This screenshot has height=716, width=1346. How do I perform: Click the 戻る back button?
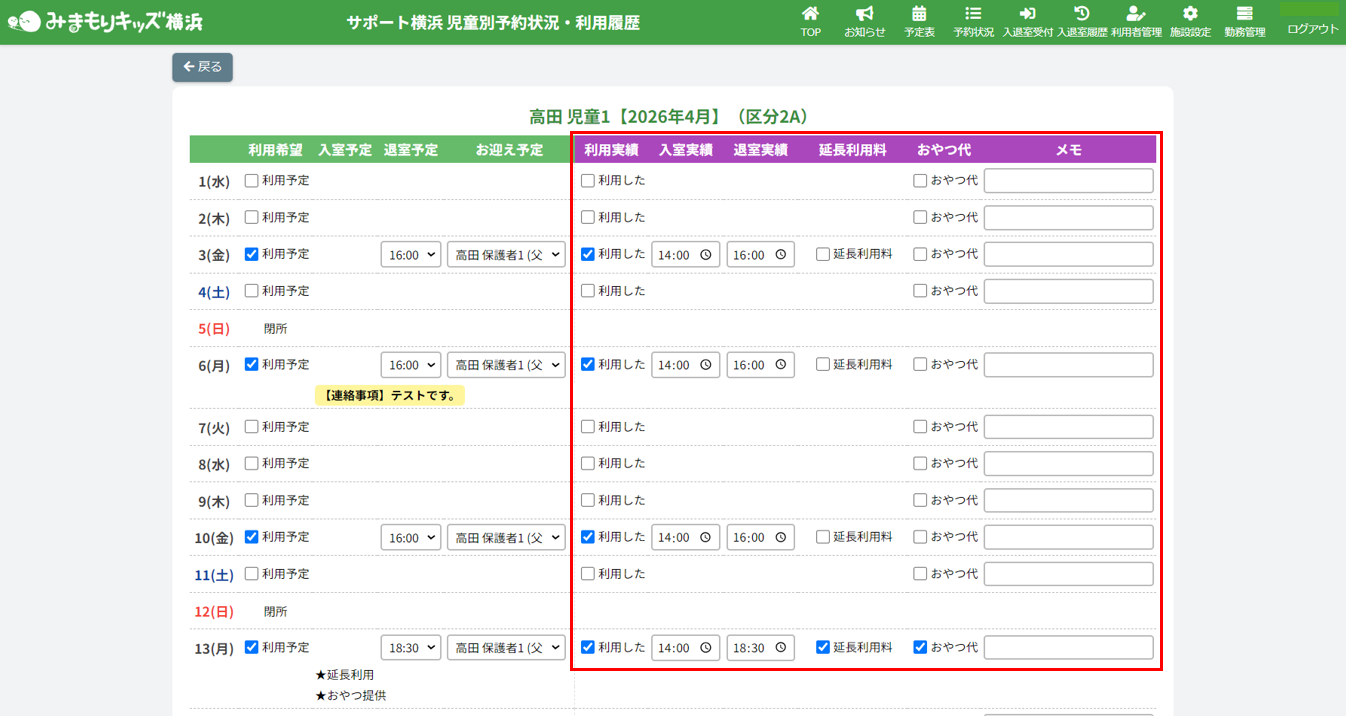point(202,67)
